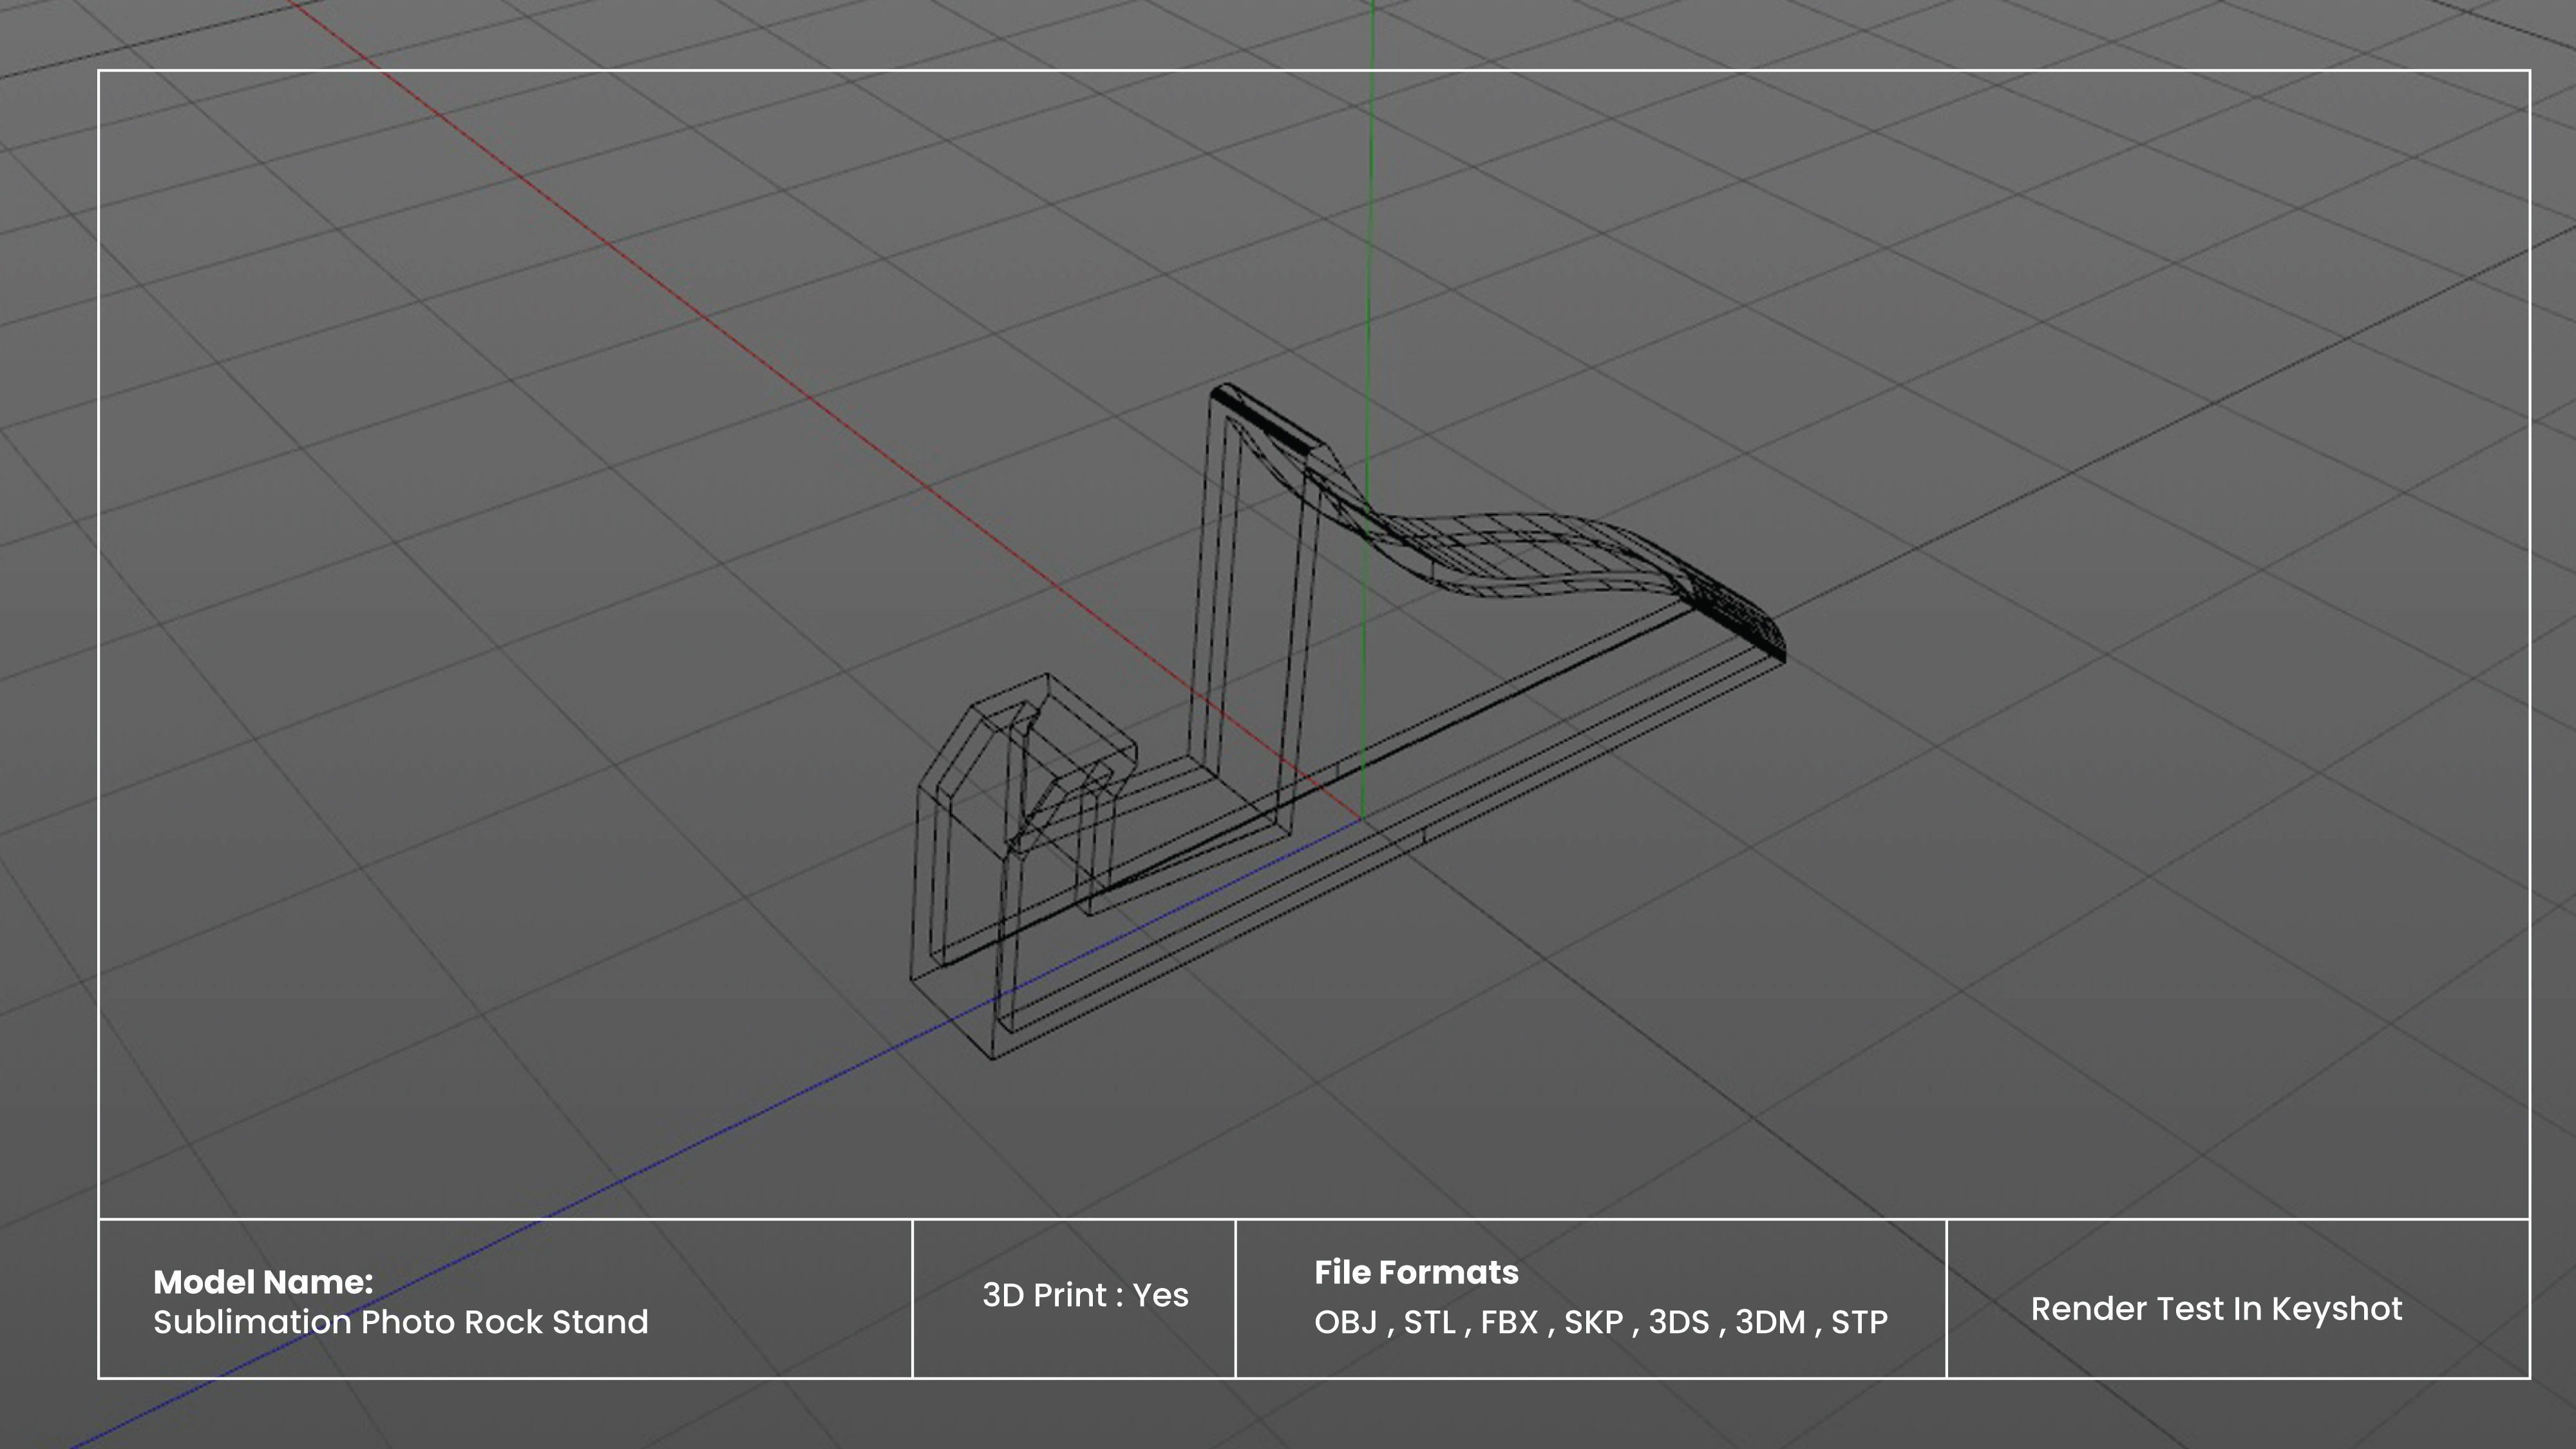Select the 'Sublimation Photo Rock Stand' text
Viewport: 2576px width, 1449px height.
pos(400,1322)
